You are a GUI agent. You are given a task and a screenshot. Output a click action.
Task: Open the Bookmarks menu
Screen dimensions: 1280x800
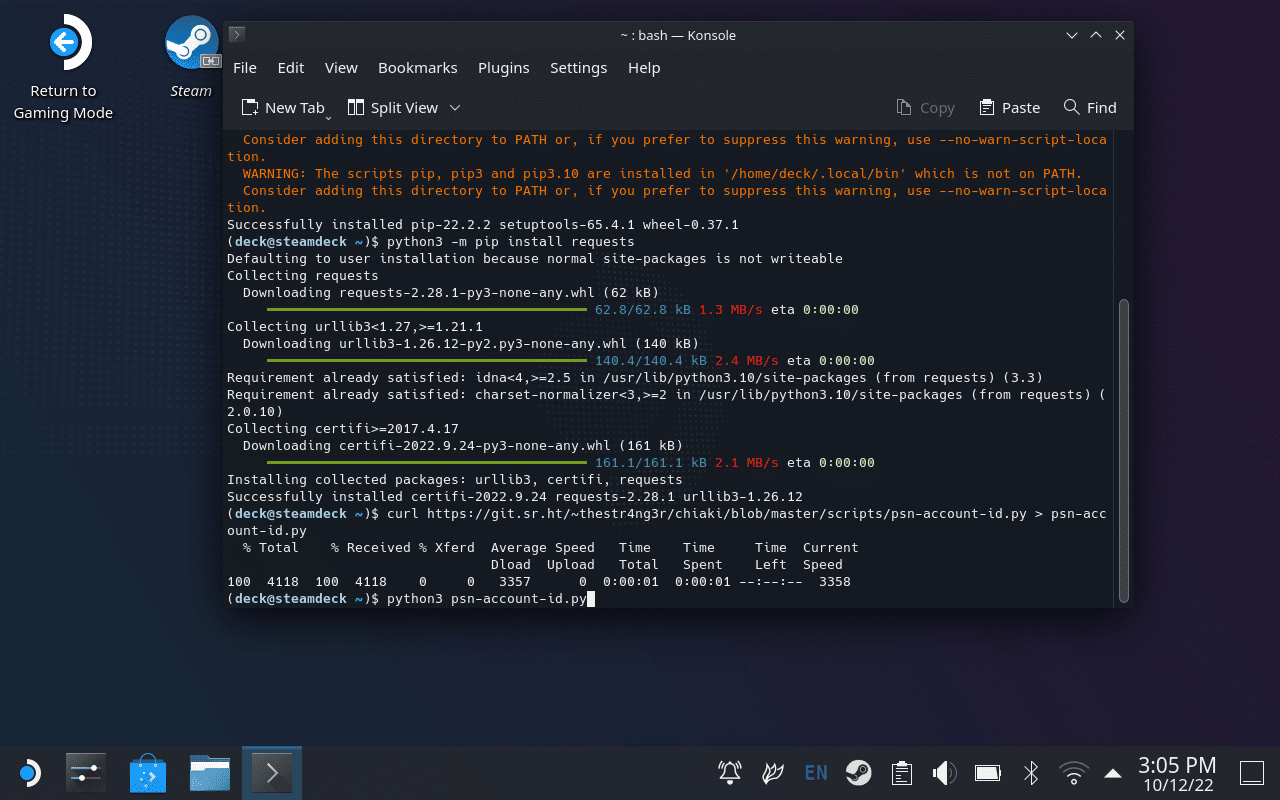(418, 68)
